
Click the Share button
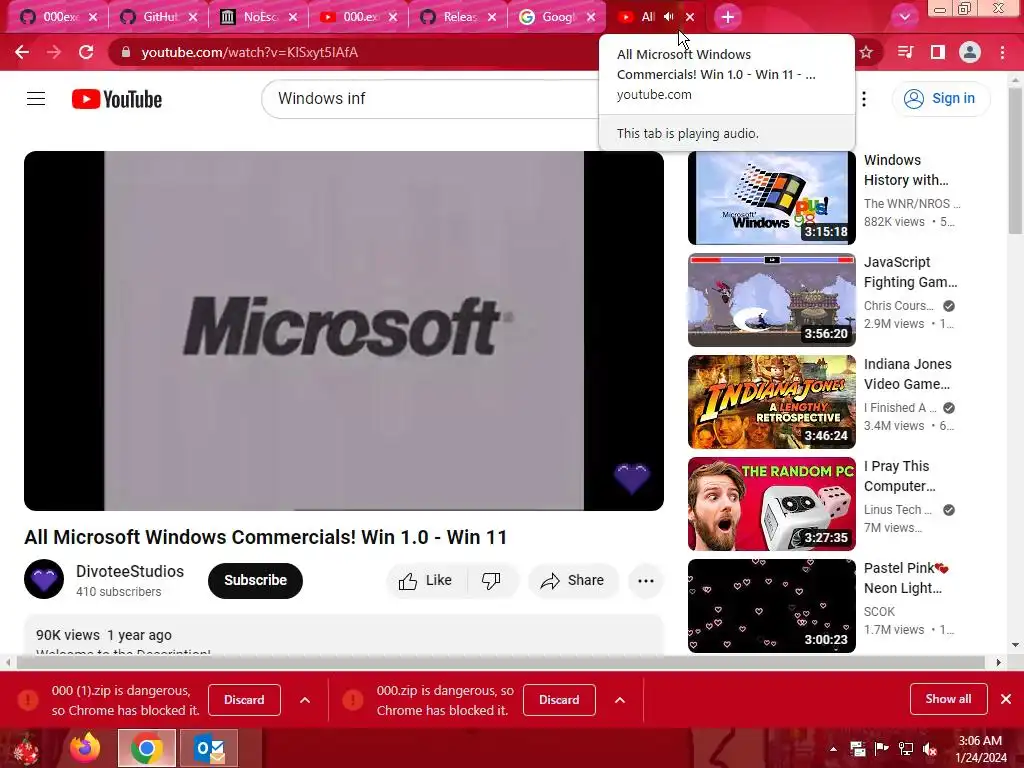[573, 581]
